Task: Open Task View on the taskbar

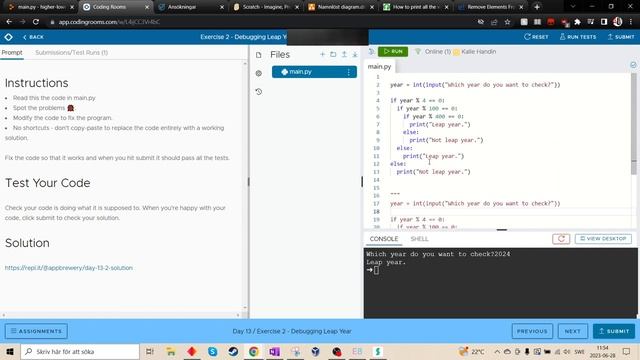Action: click(150, 351)
